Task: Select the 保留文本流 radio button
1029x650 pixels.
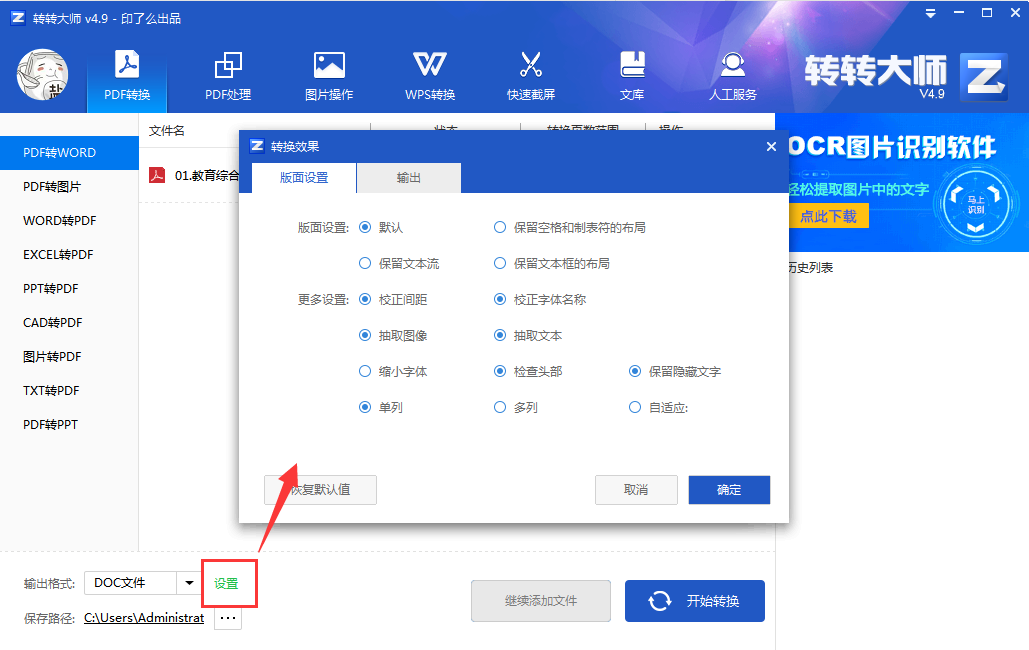Action: 365,263
